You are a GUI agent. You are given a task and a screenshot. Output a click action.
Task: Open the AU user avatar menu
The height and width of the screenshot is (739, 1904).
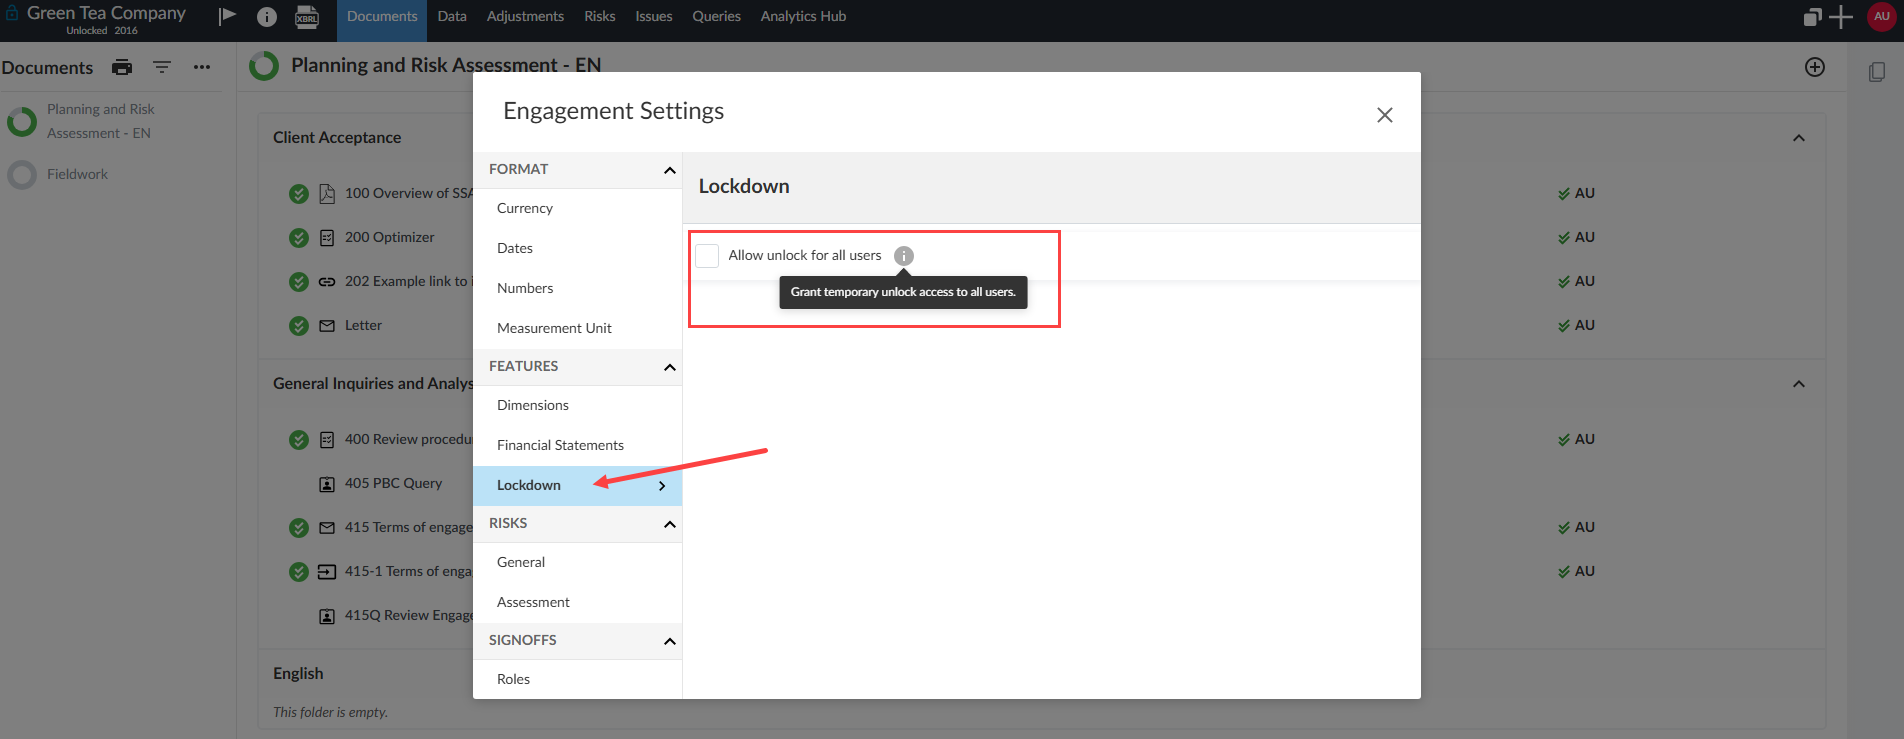[x=1882, y=16]
